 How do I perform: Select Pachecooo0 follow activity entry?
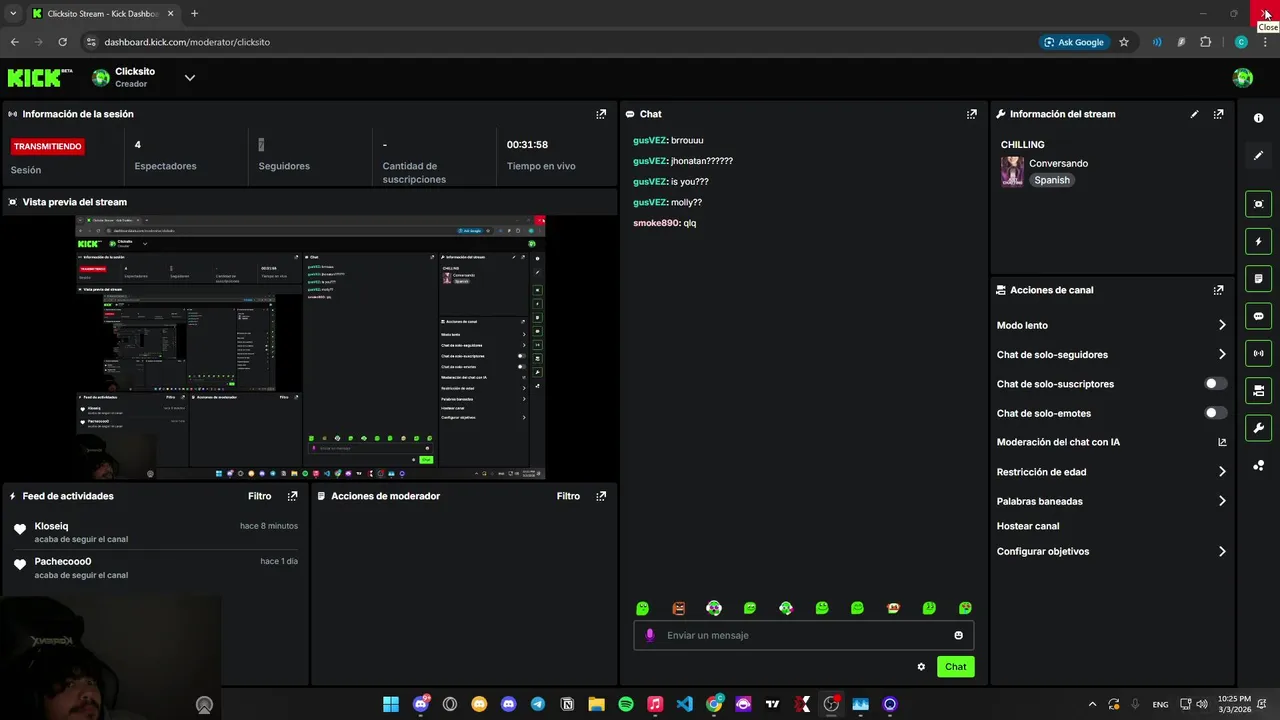pyautogui.click(x=155, y=568)
